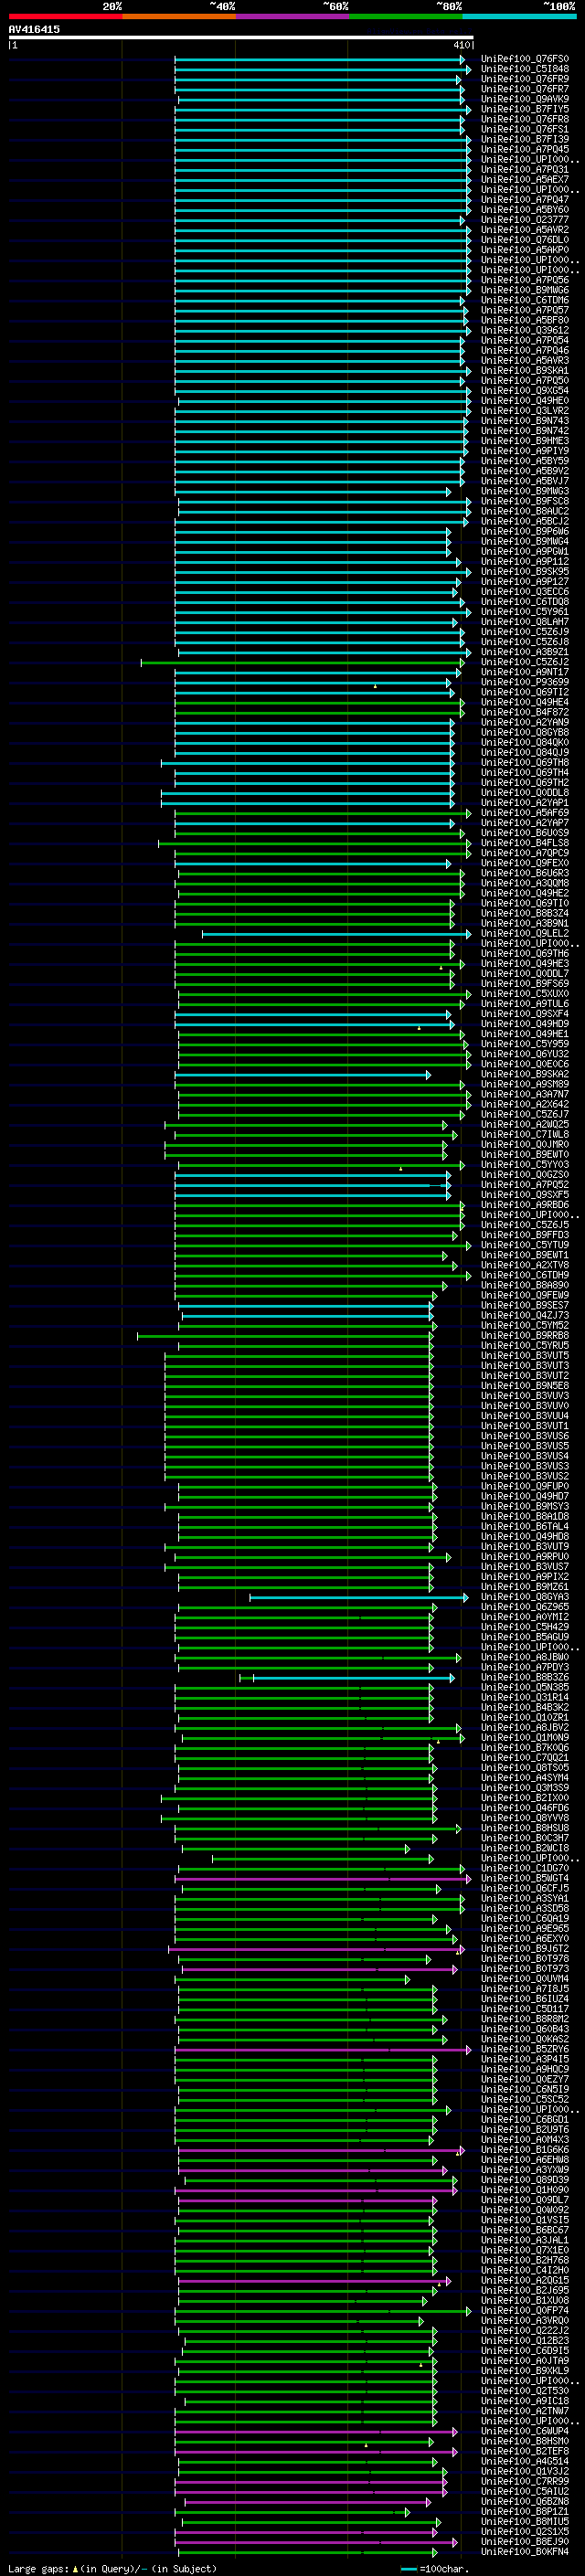Click the UniRef100_Q9LEL2 hit label
585x2576 pixels.
point(525,933)
